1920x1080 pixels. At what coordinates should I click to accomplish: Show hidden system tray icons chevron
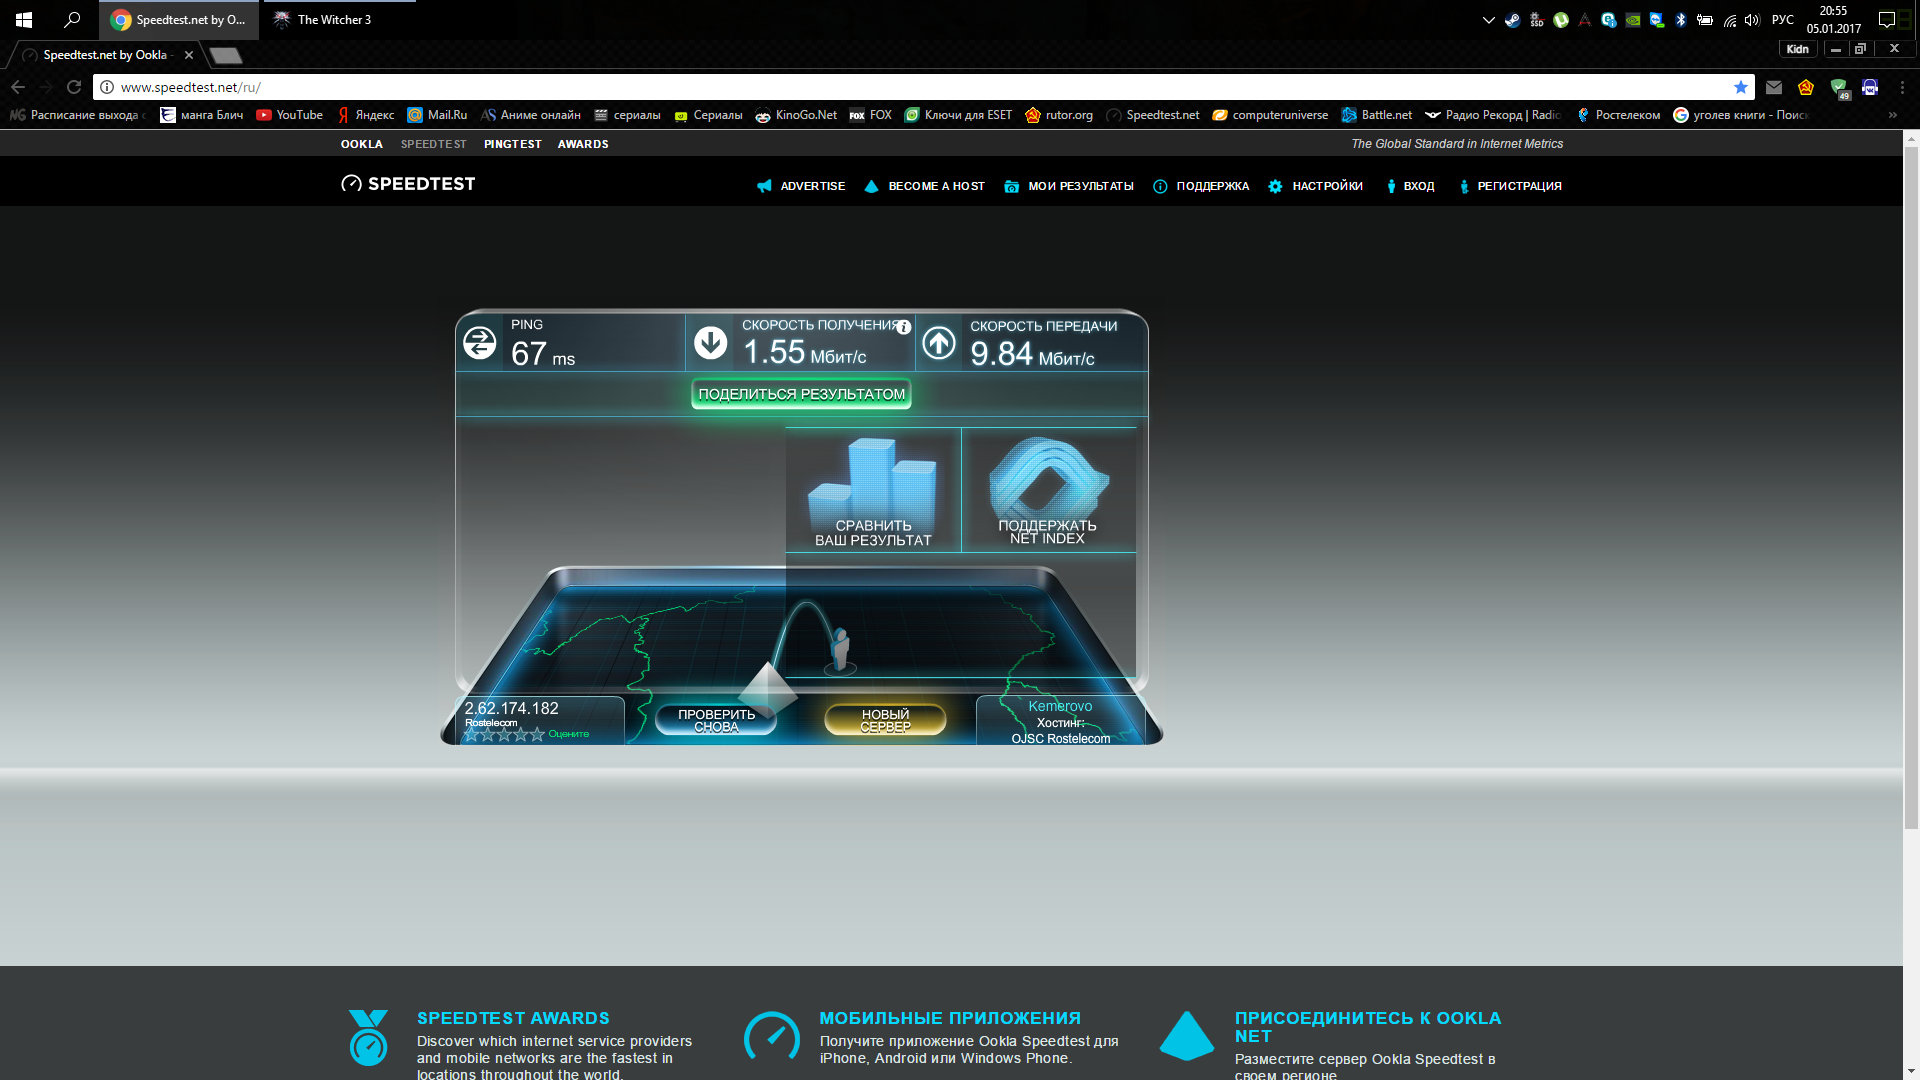tap(1488, 20)
